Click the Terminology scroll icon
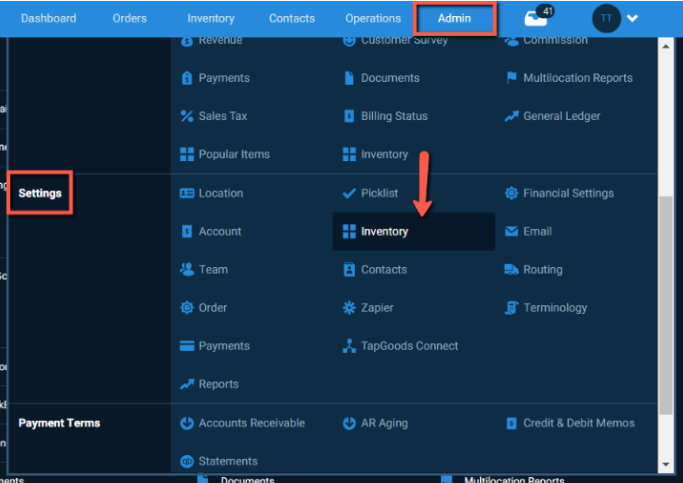Viewport: 683px width, 483px height. tap(511, 307)
